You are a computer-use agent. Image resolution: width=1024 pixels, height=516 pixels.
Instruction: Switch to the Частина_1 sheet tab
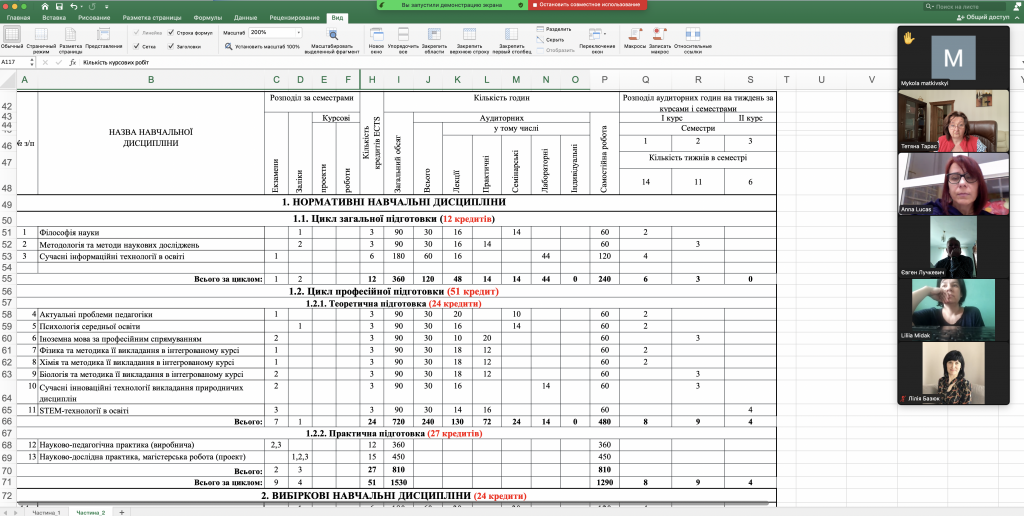pos(46,511)
